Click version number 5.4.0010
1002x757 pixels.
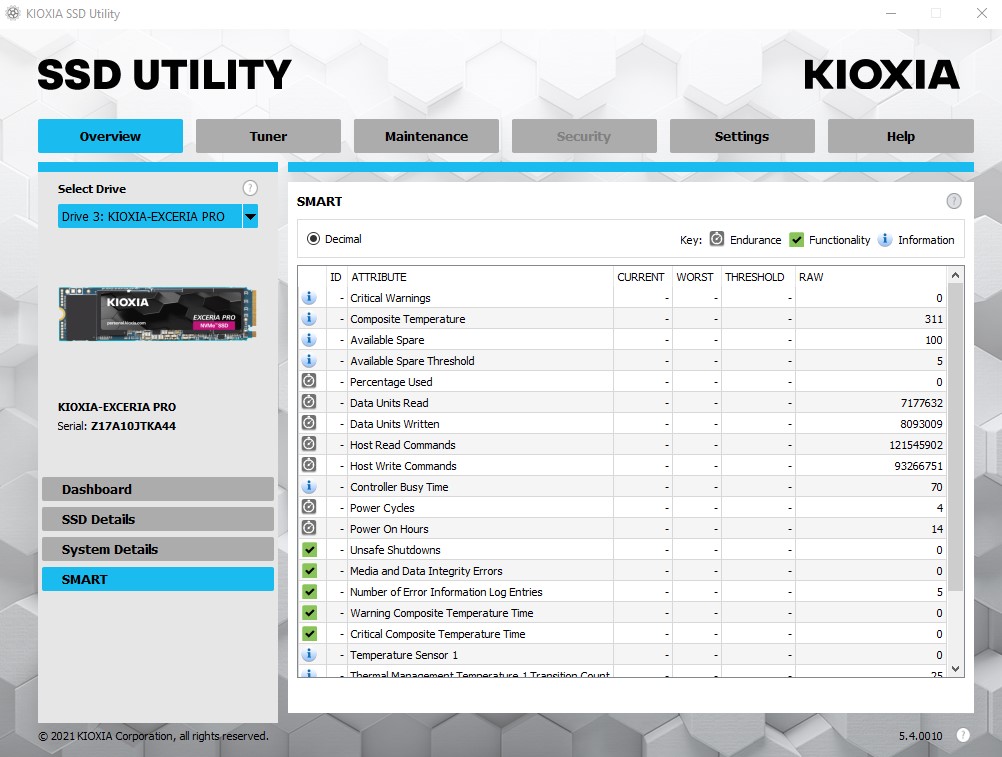[x=920, y=736]
